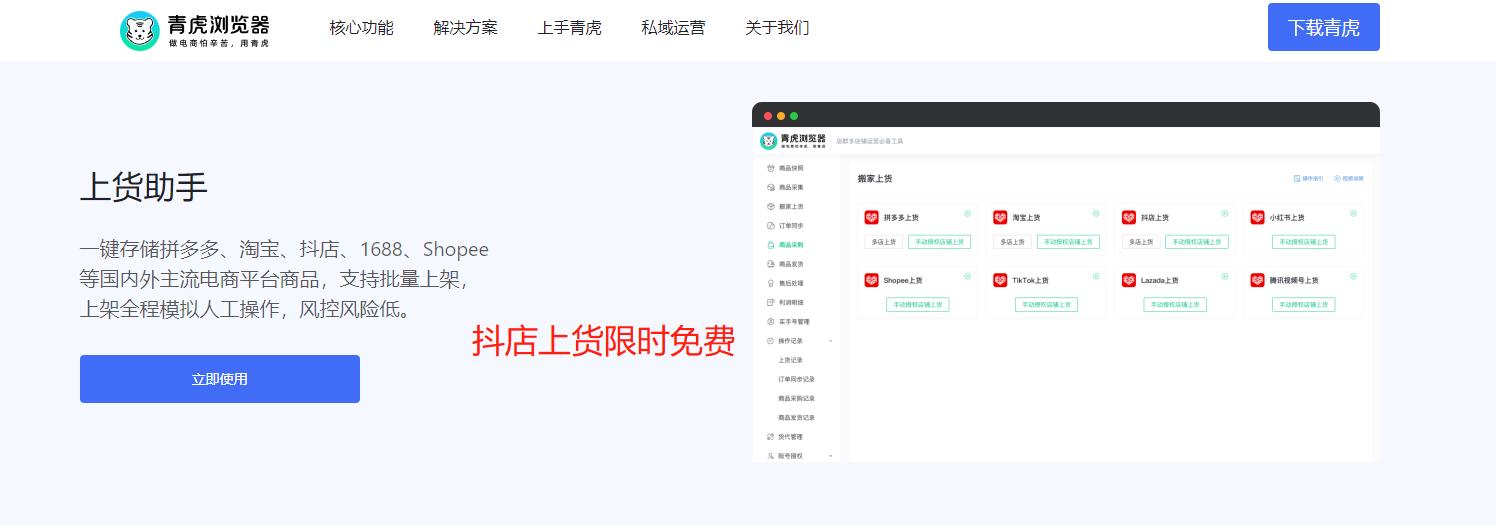This screenshot has height=525, width=1496.
Task: Select 货代管理 icon in the app sidebar
Action: (770, 437)
